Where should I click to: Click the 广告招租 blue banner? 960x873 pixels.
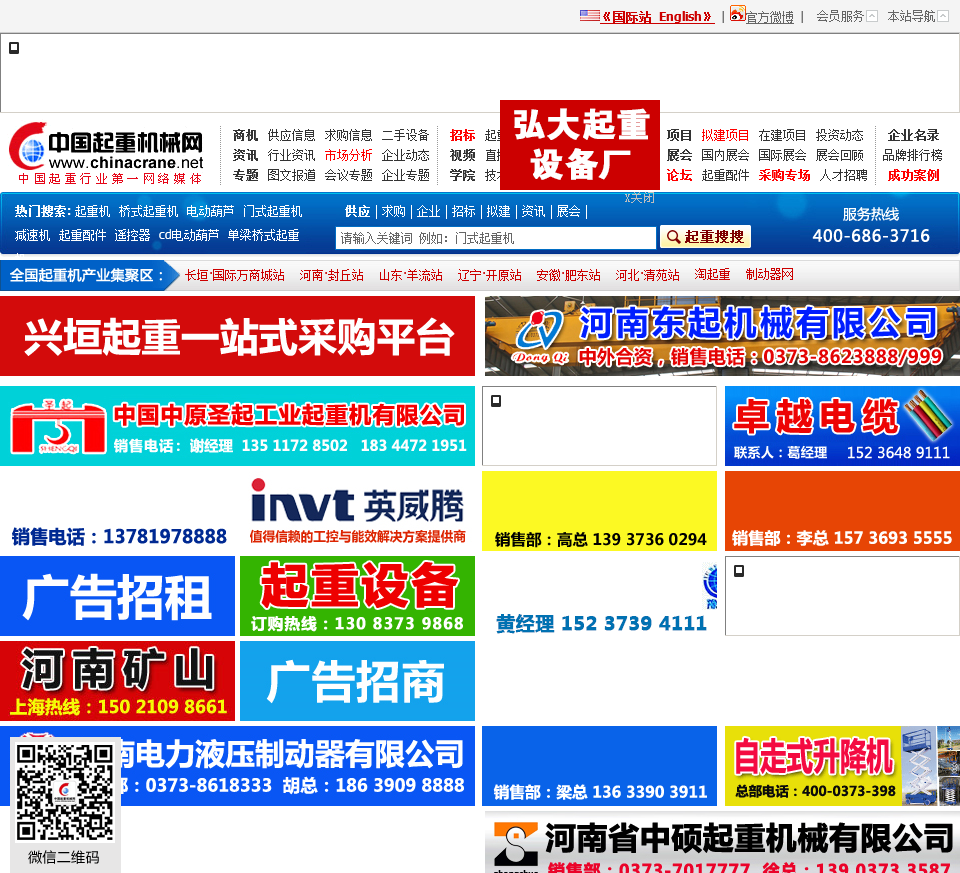click(x=118, y=596)
